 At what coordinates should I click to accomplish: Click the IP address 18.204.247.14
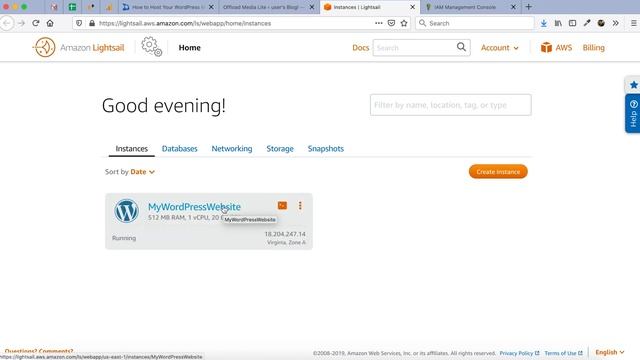(285, 234)
